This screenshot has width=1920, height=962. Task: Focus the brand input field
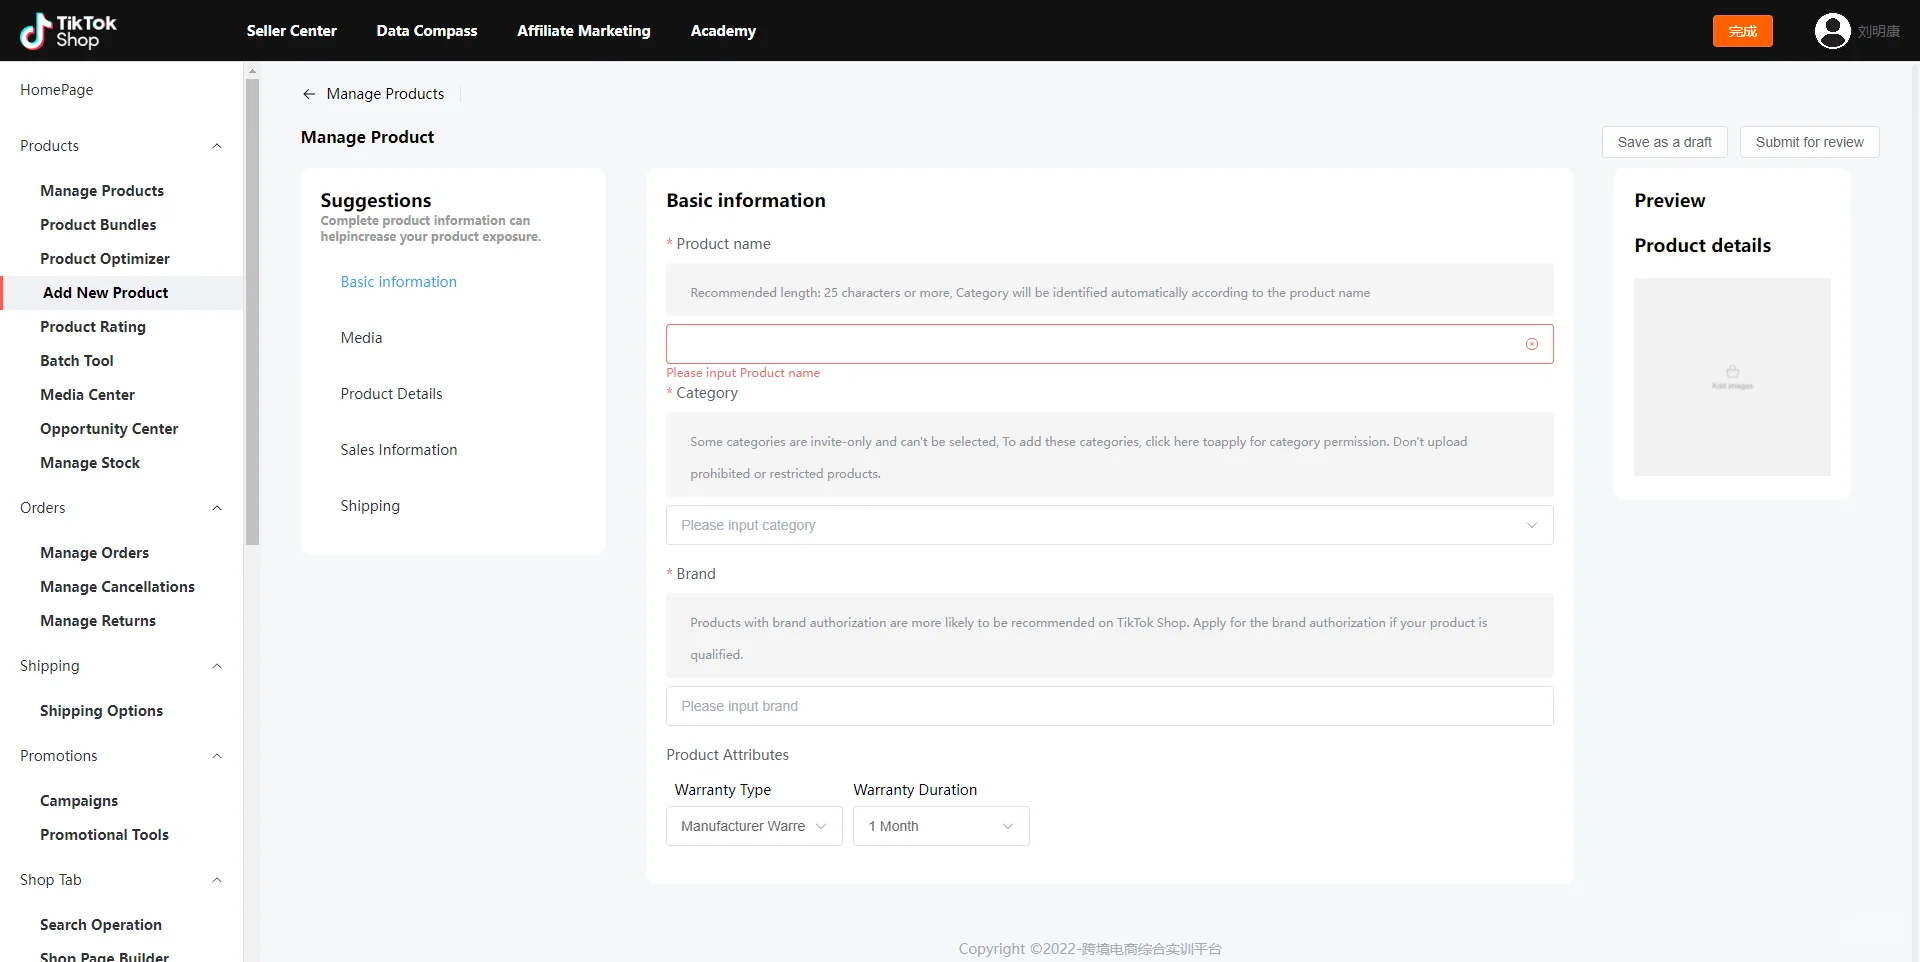coord(1109,706)
